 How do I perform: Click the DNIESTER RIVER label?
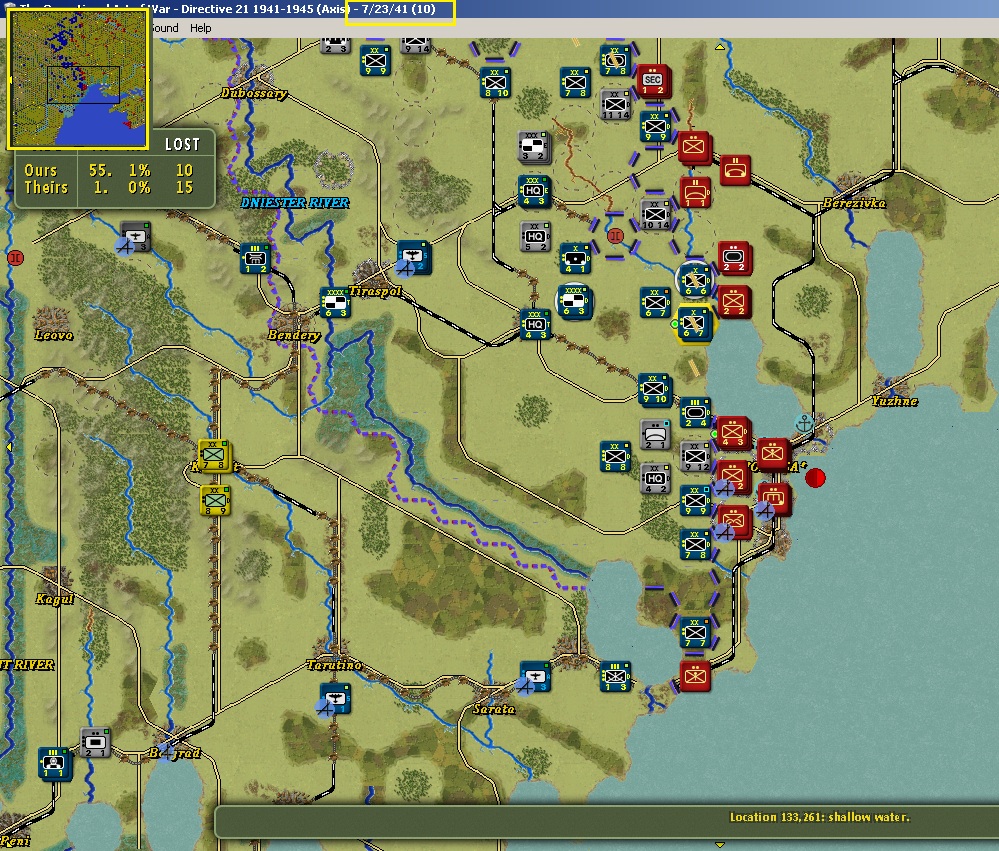pyautogui.click(x=295, y=203)
